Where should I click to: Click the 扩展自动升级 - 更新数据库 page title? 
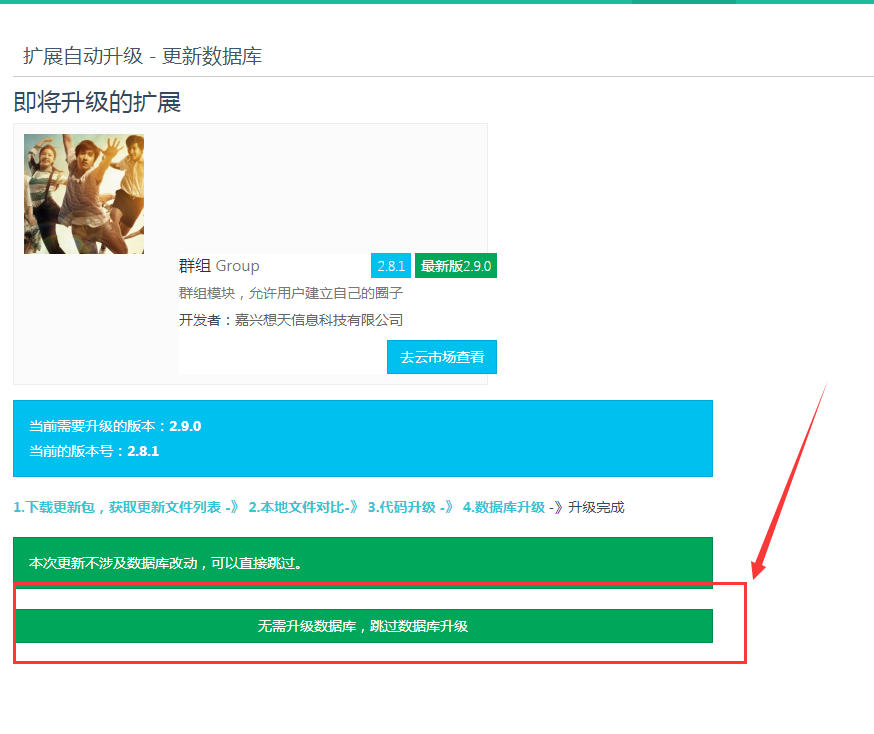tap(142, 56)
